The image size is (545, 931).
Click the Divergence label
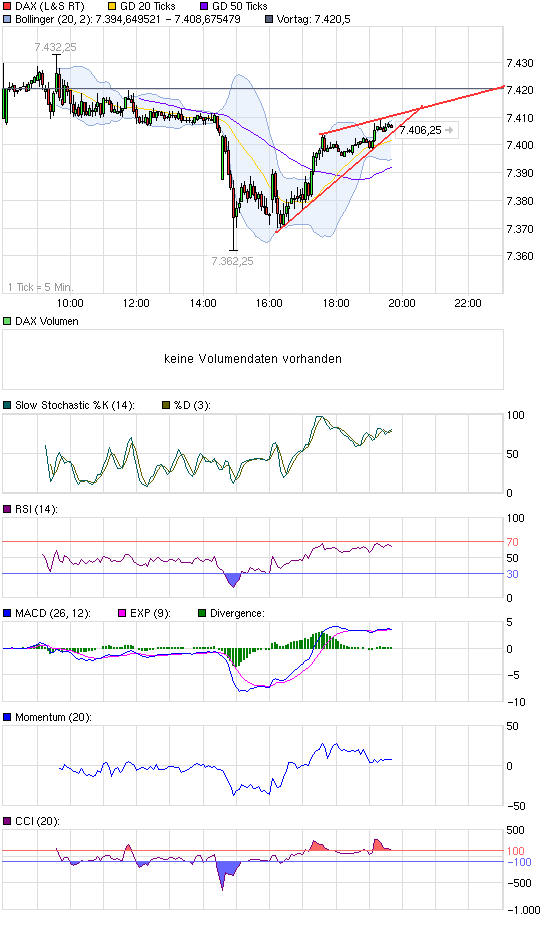237,613
